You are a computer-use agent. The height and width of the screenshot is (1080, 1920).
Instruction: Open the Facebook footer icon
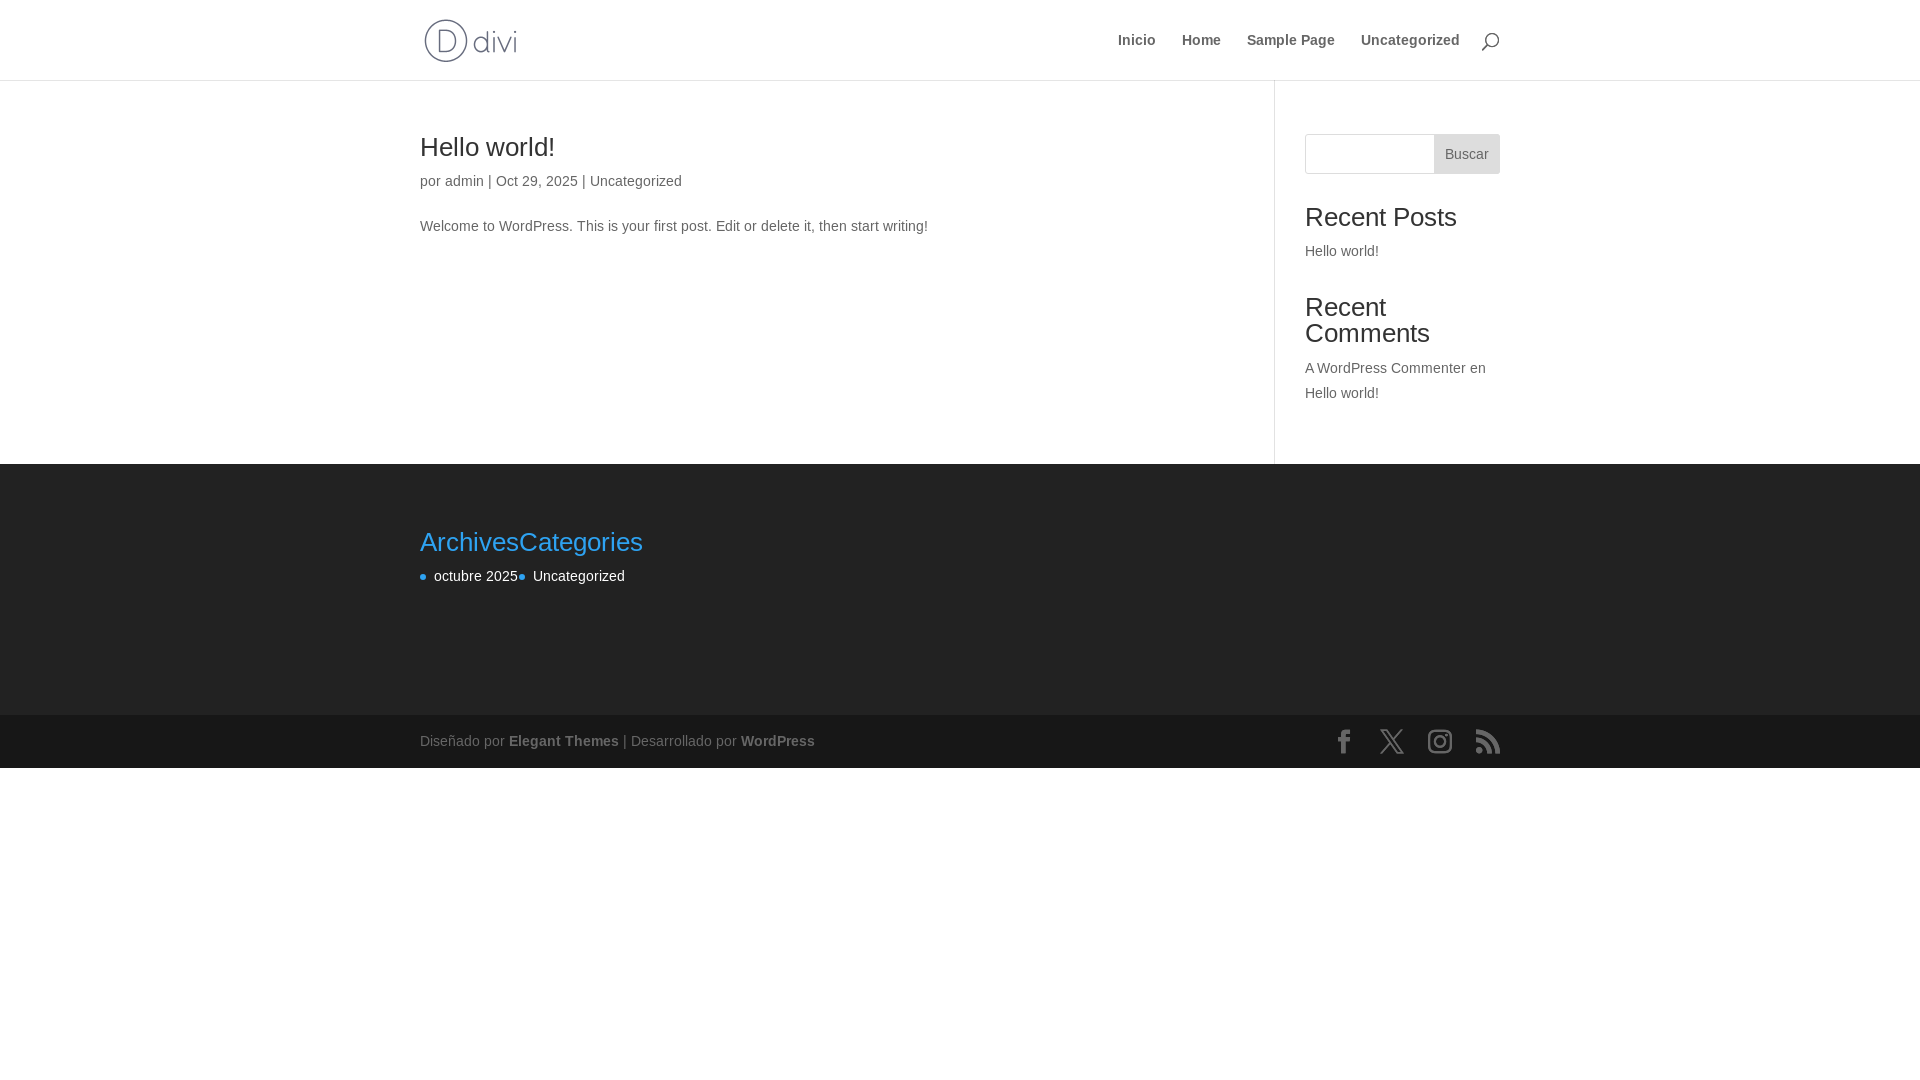[1344, 741]
